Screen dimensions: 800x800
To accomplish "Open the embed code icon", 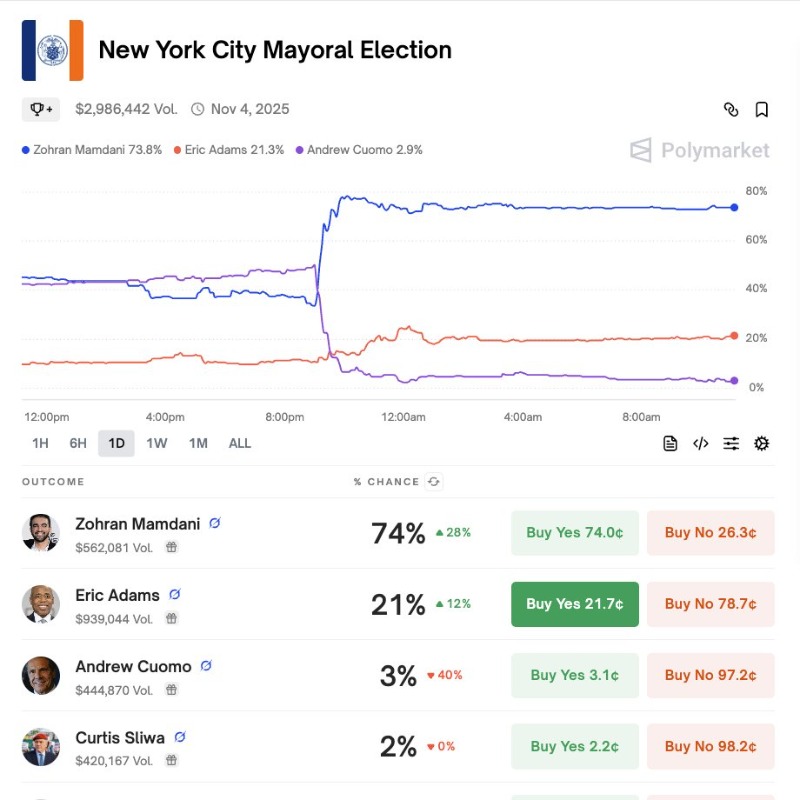I will pyautogui.click(x=701, y=444).
